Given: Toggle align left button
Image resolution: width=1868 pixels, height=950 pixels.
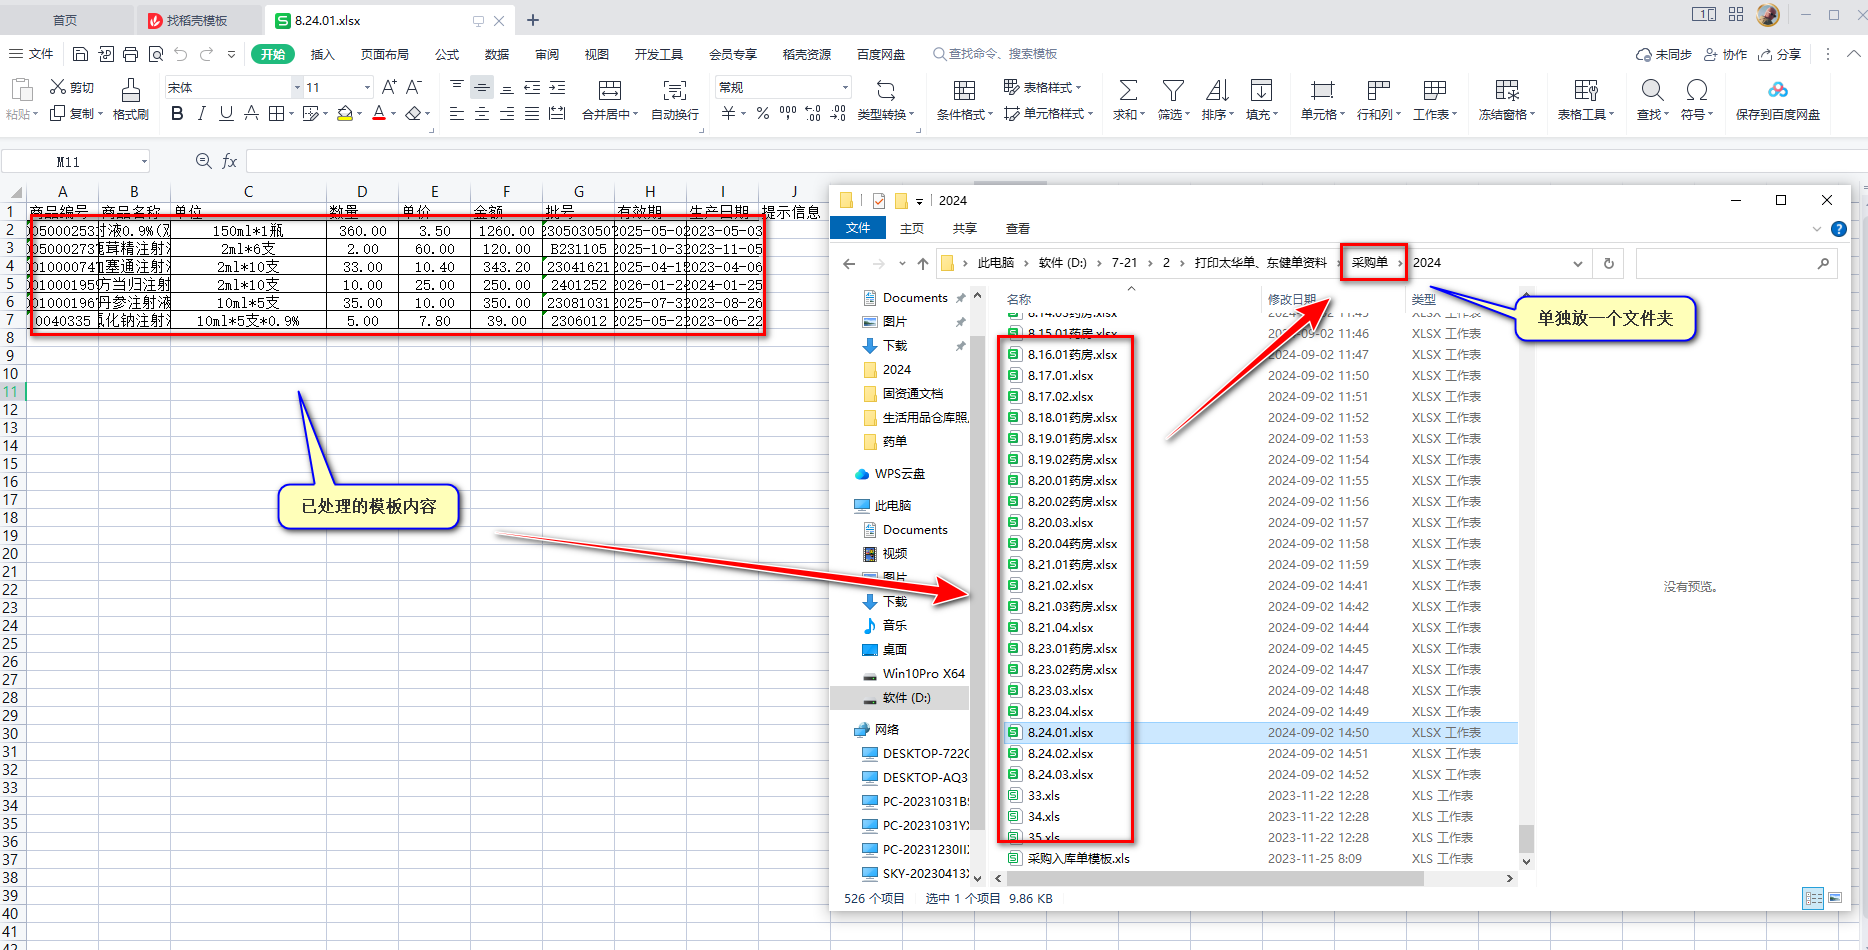Looking at the screenshot, I should tap(457, 114).
